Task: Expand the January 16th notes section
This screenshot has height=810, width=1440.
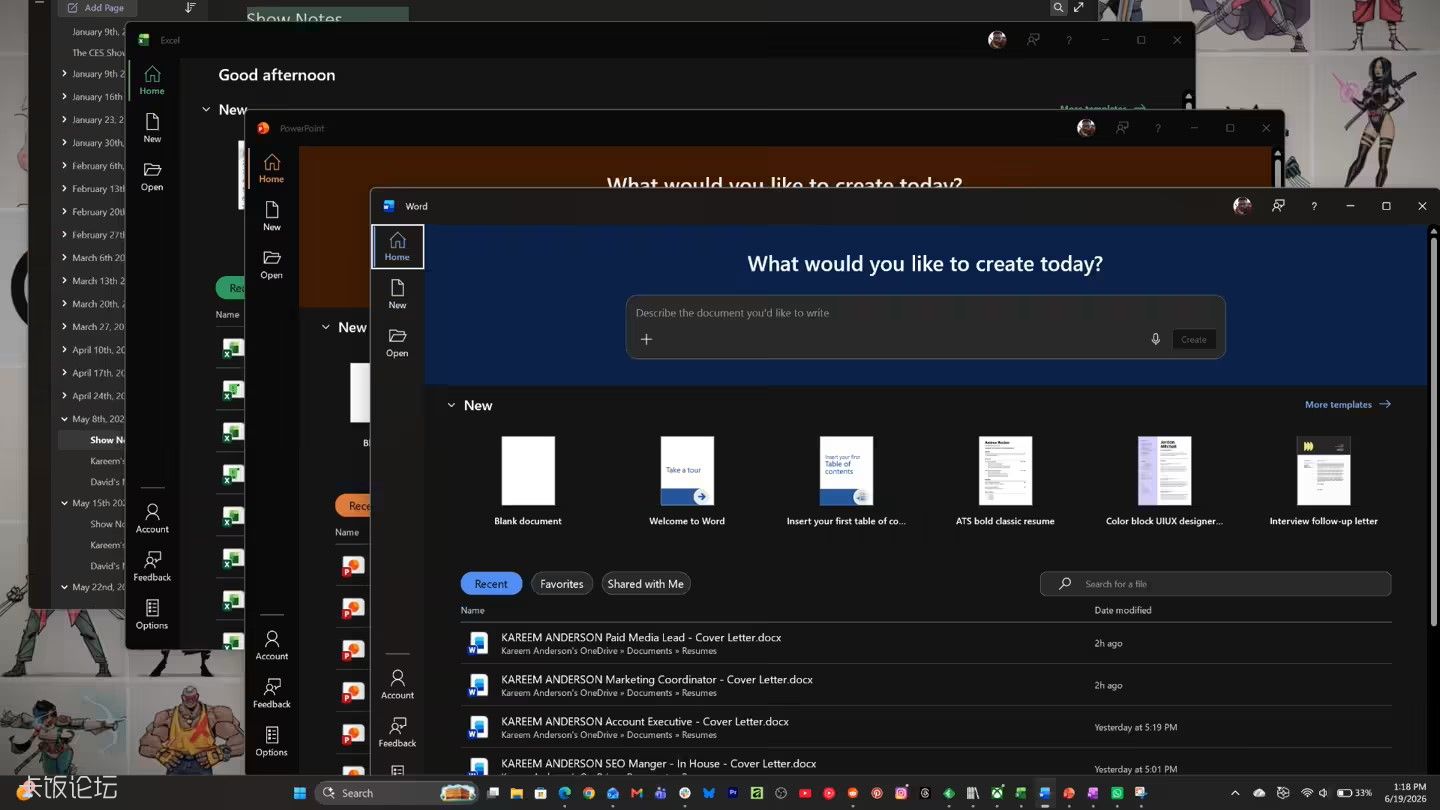Action: [64, 97]
